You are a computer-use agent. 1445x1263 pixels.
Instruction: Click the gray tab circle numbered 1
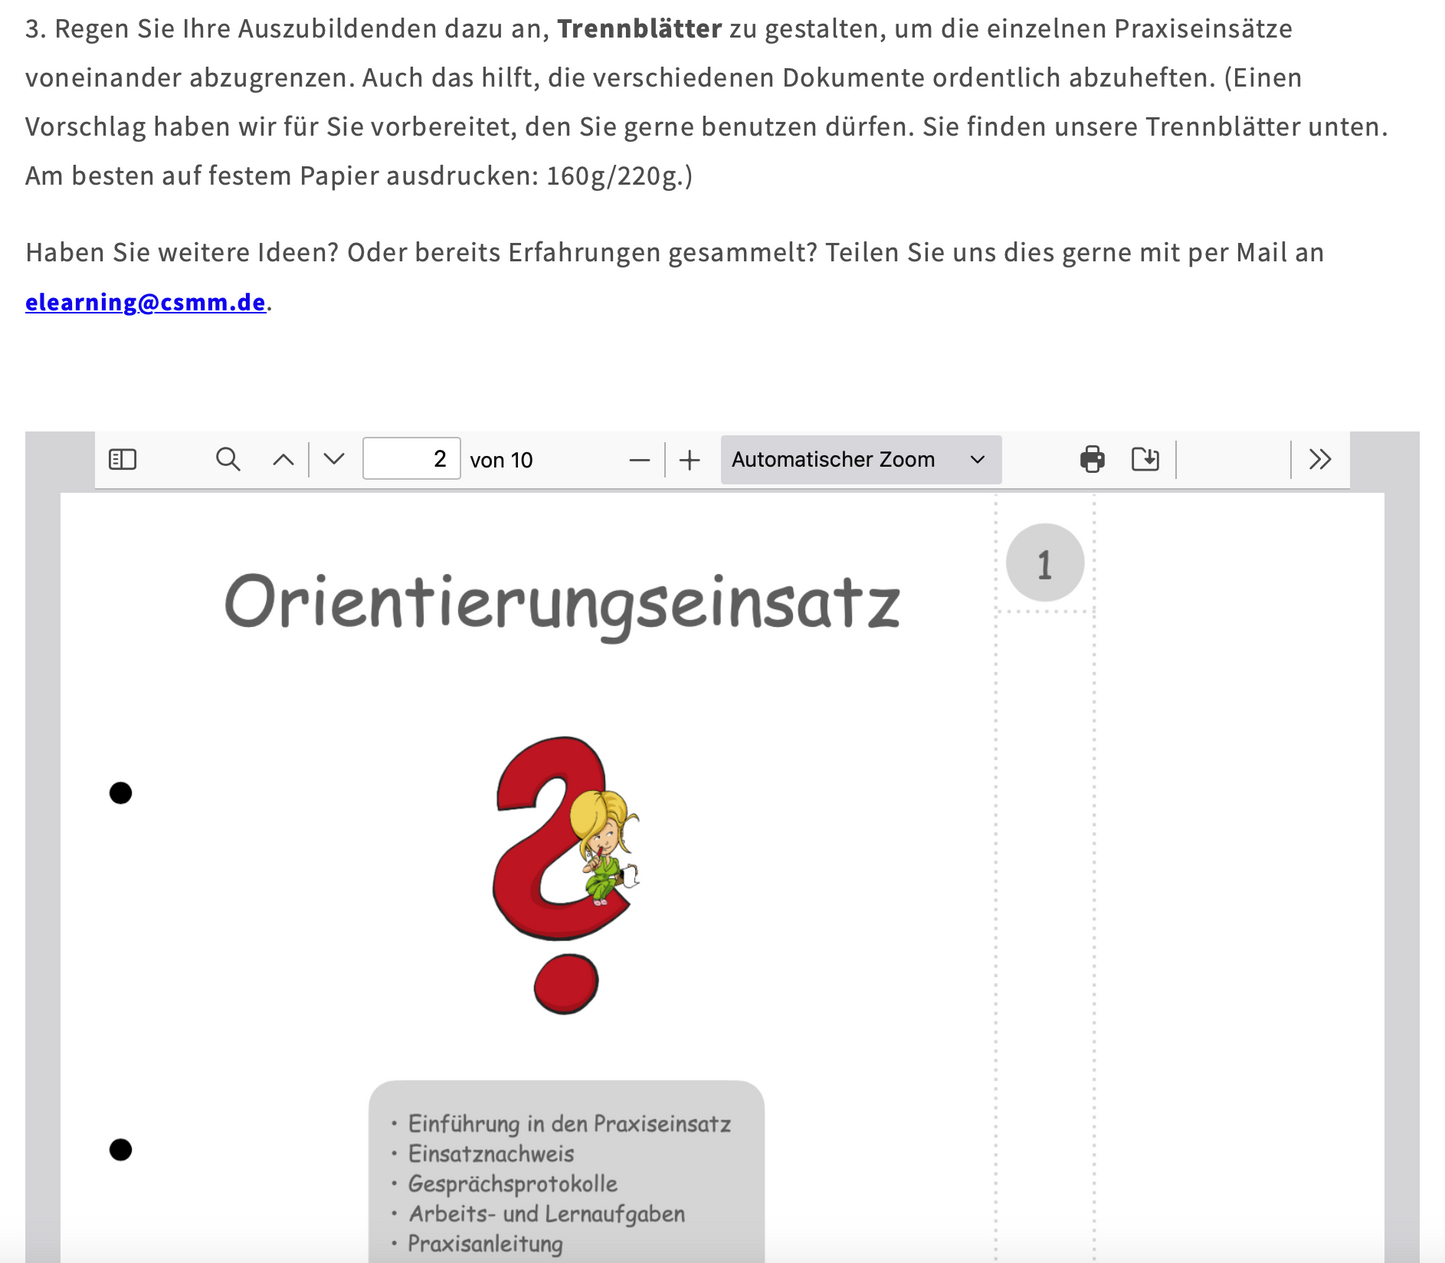1045,563
